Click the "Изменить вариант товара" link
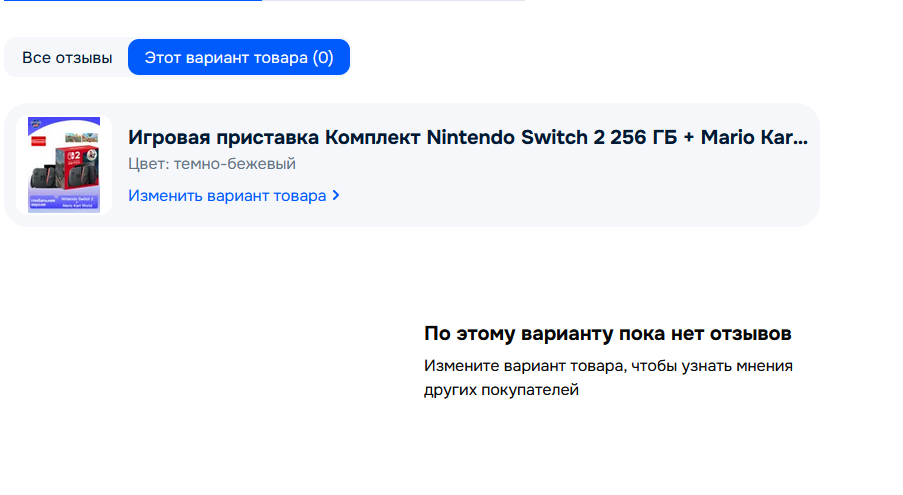The height and width of the screenshot is (495, 903). pyautogui.click(x=227, y=196)
